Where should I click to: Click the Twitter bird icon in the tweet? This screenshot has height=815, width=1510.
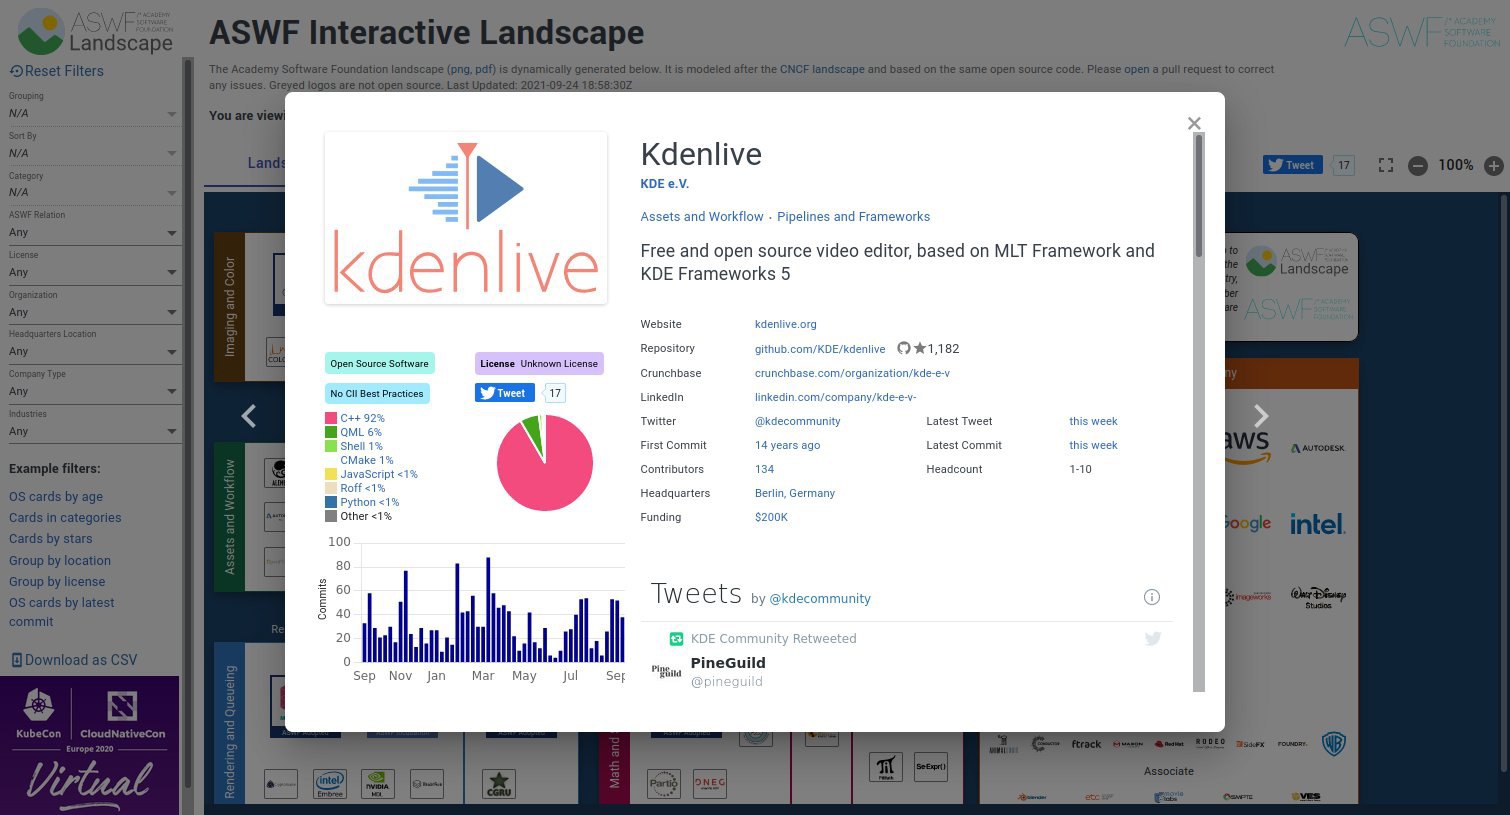(1153, 638)
